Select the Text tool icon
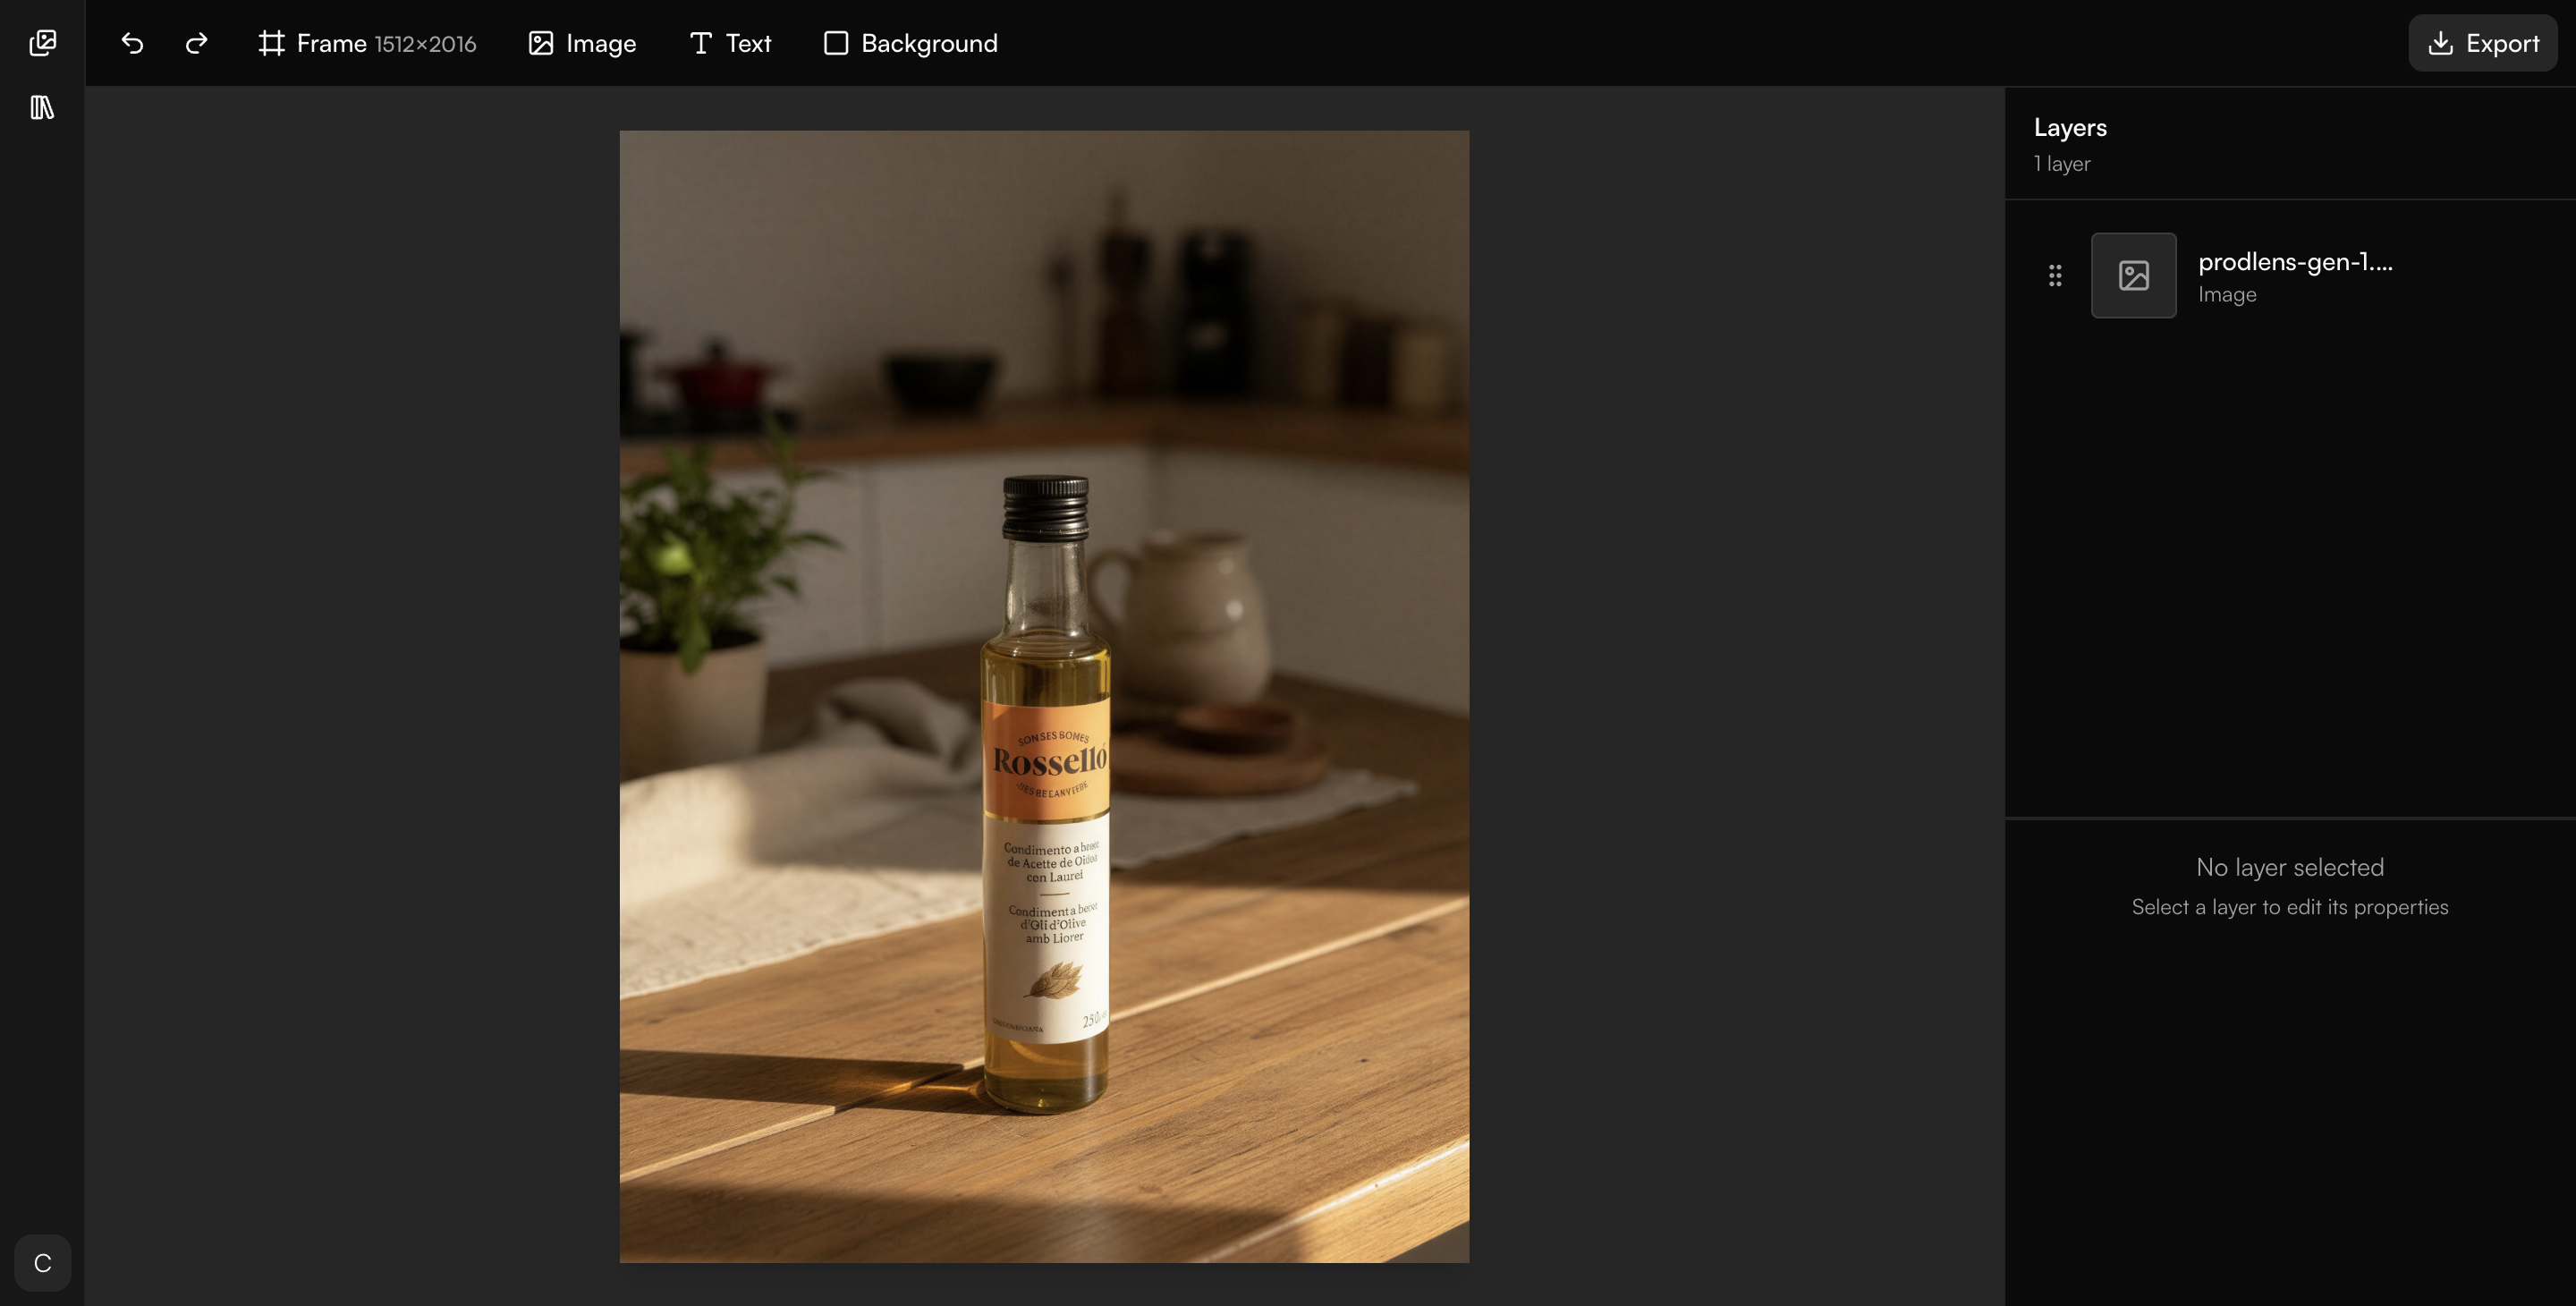Viewport: 2576px width, 1306px height. coord(700,43)
